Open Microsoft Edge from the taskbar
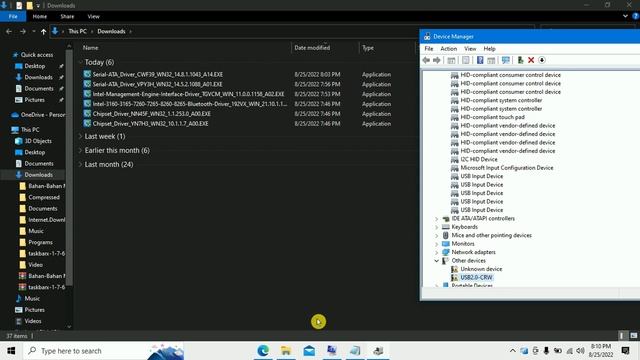640x360 pixels. (x=263, y=351)
